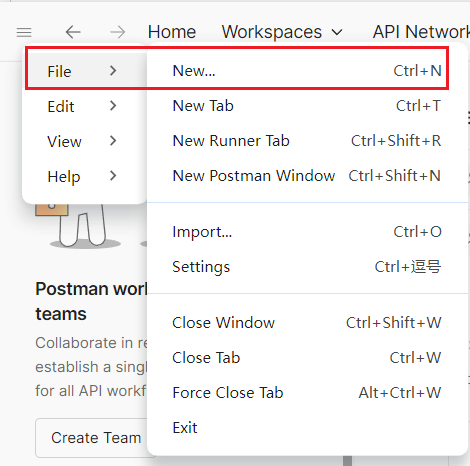
Task: Select New Tab menu entry
Action: click(307, 106)
